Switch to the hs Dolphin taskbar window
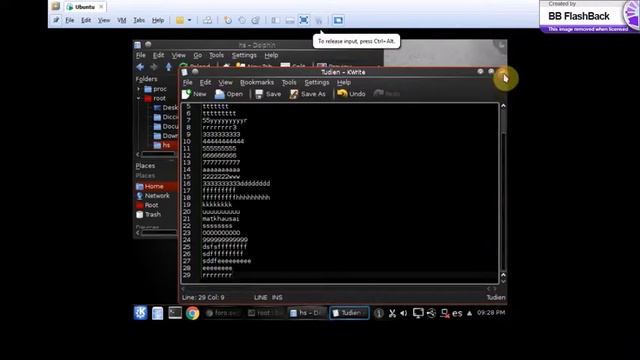Screen dimensions: 640x360 pos(307,313)
